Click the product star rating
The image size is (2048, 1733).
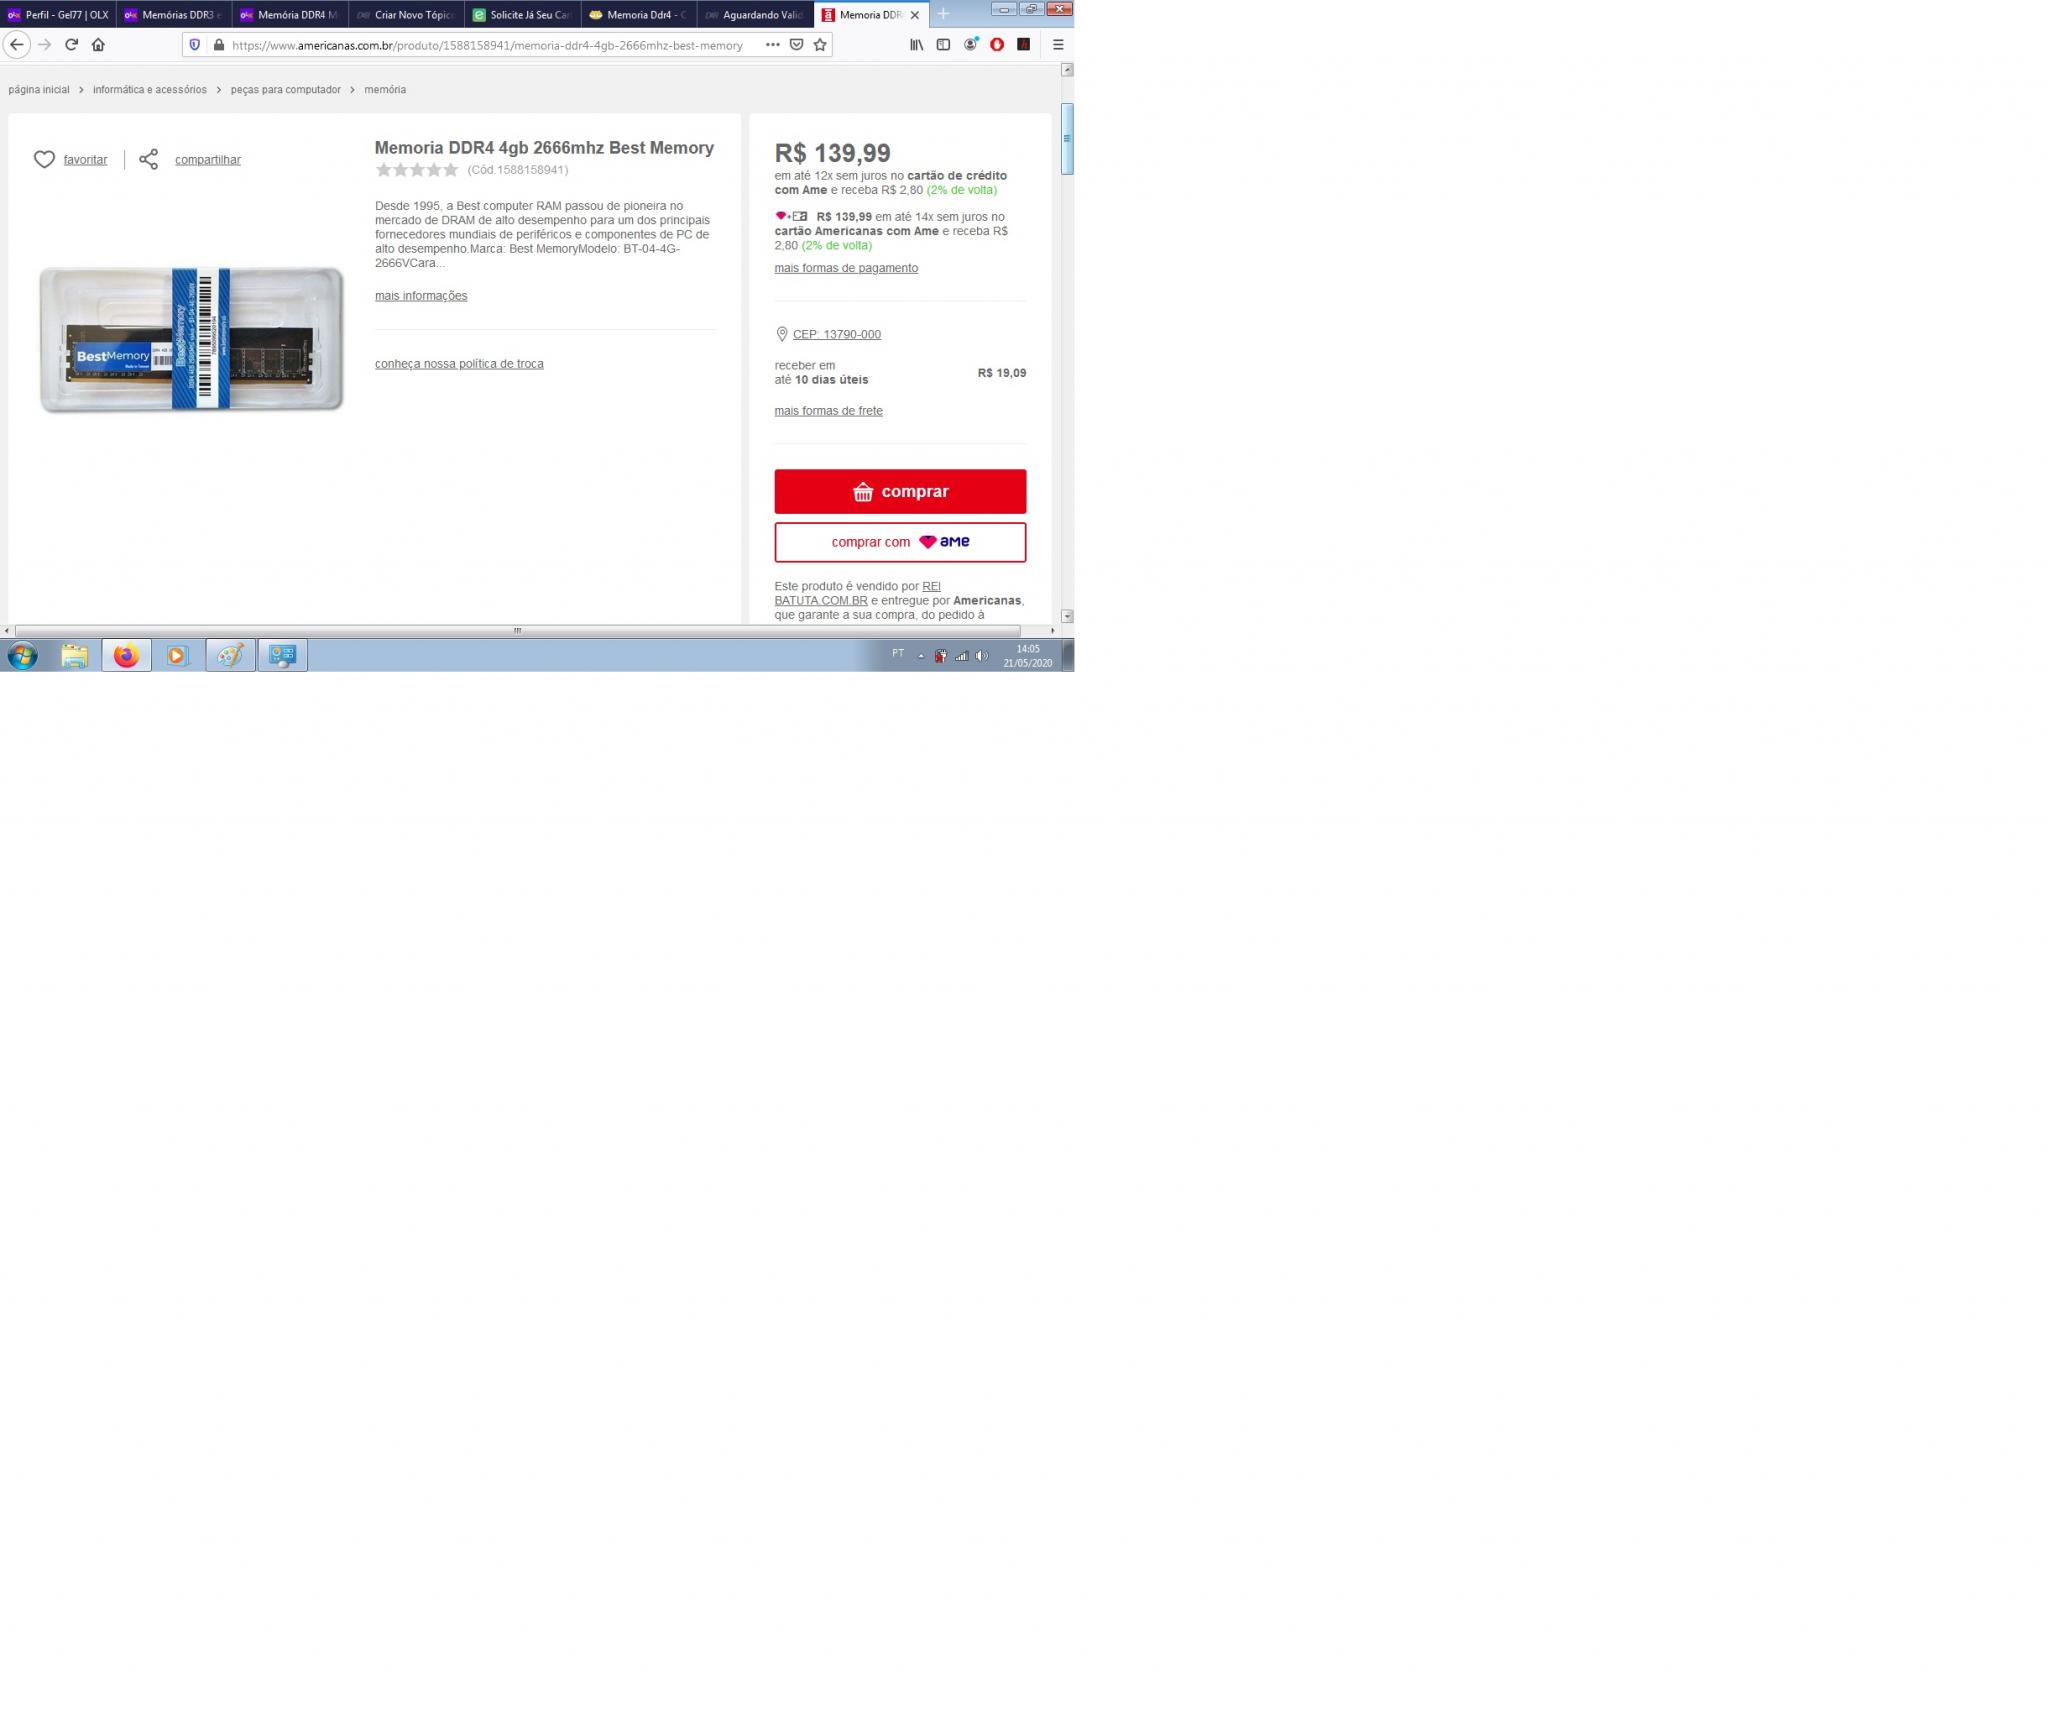click(x=417, y=170)
